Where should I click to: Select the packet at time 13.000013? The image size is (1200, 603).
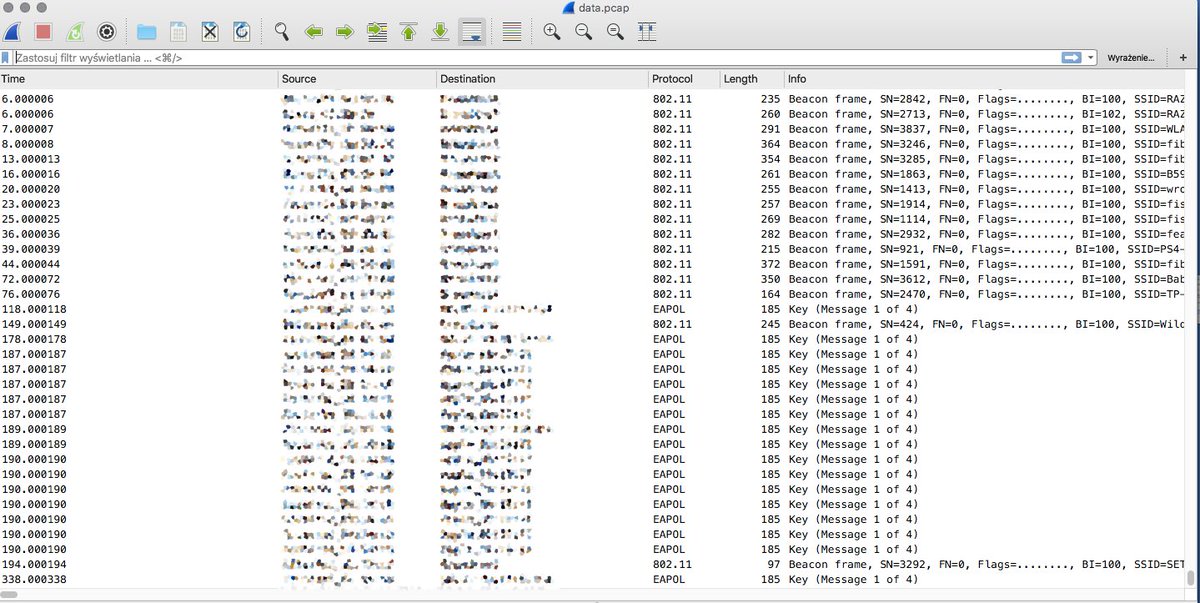594,159
